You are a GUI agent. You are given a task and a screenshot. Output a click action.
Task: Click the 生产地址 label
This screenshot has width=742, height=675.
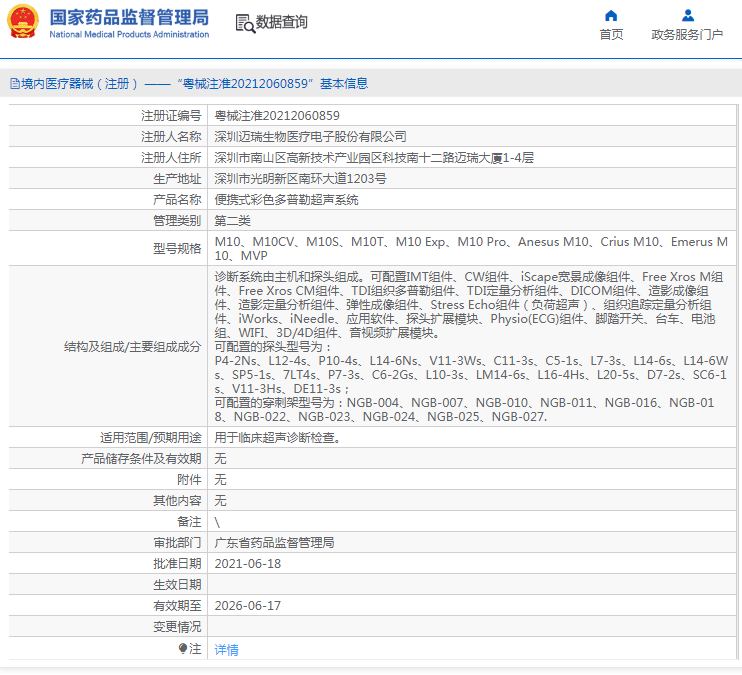tap(177, 178)
